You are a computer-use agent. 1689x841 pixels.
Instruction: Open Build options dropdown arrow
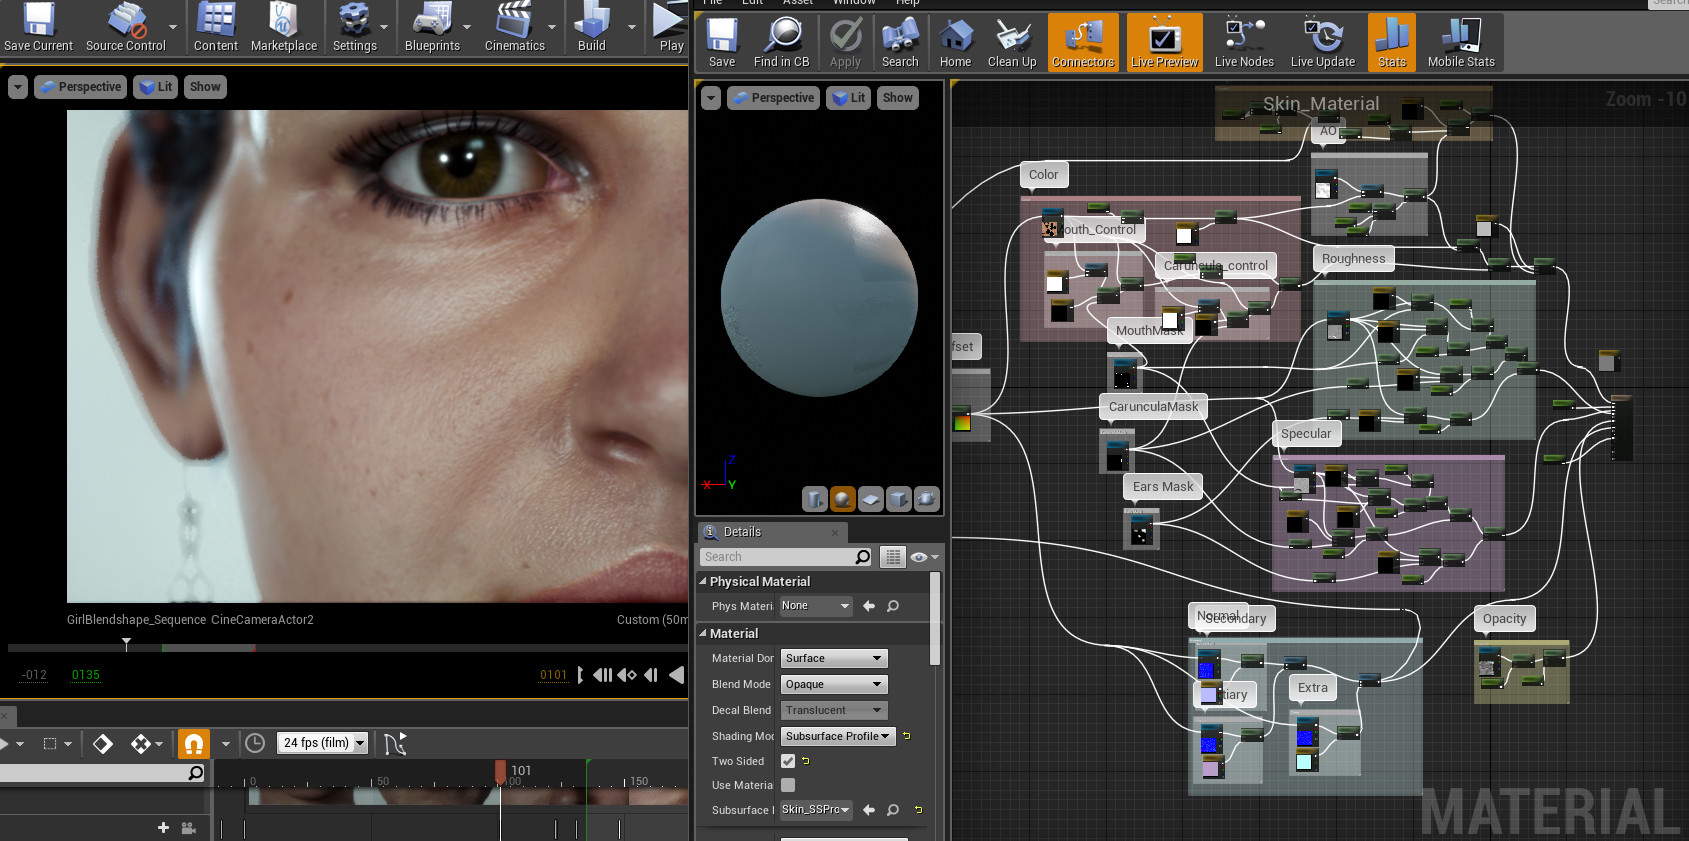pos(631,26)
